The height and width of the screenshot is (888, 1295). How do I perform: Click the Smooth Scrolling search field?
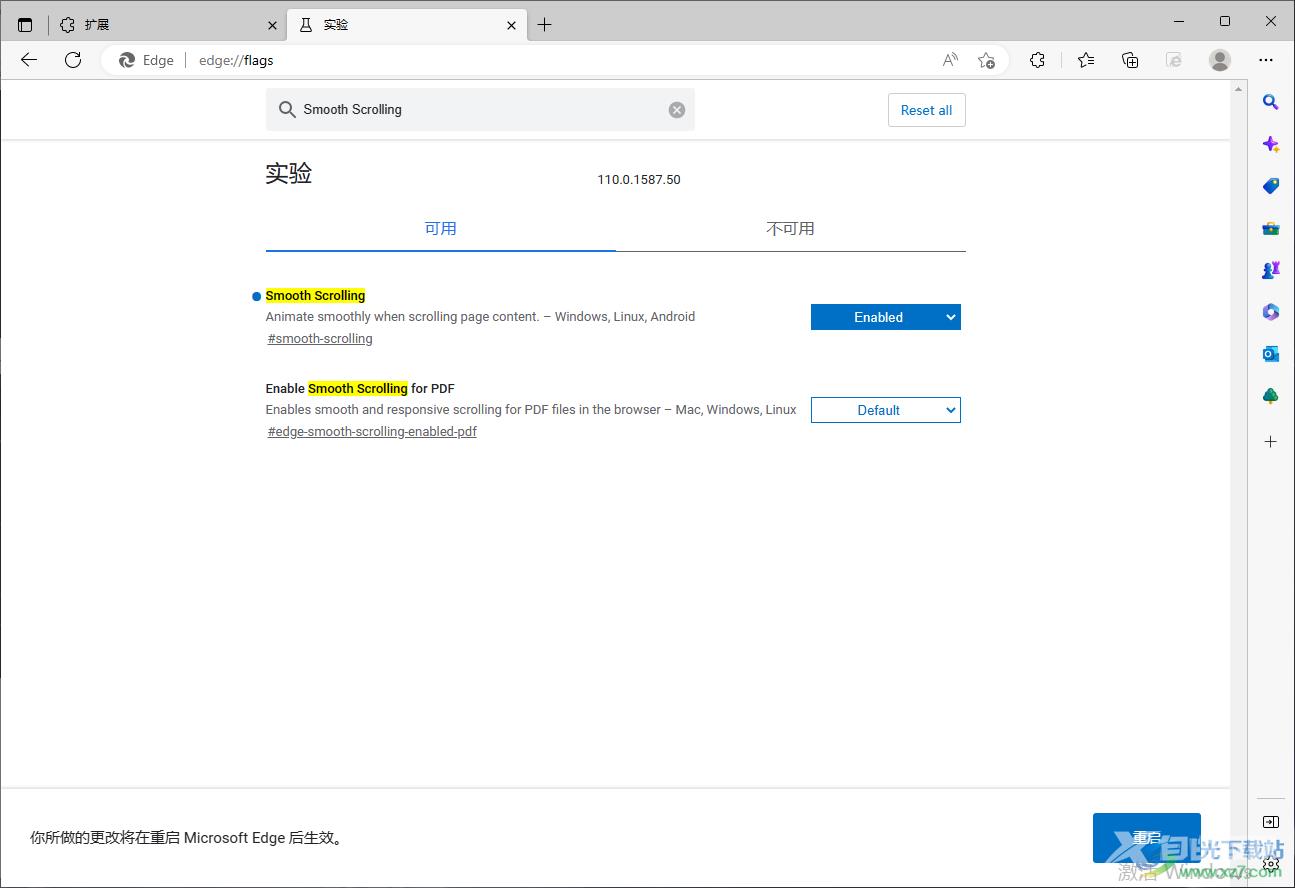(482, 110)
